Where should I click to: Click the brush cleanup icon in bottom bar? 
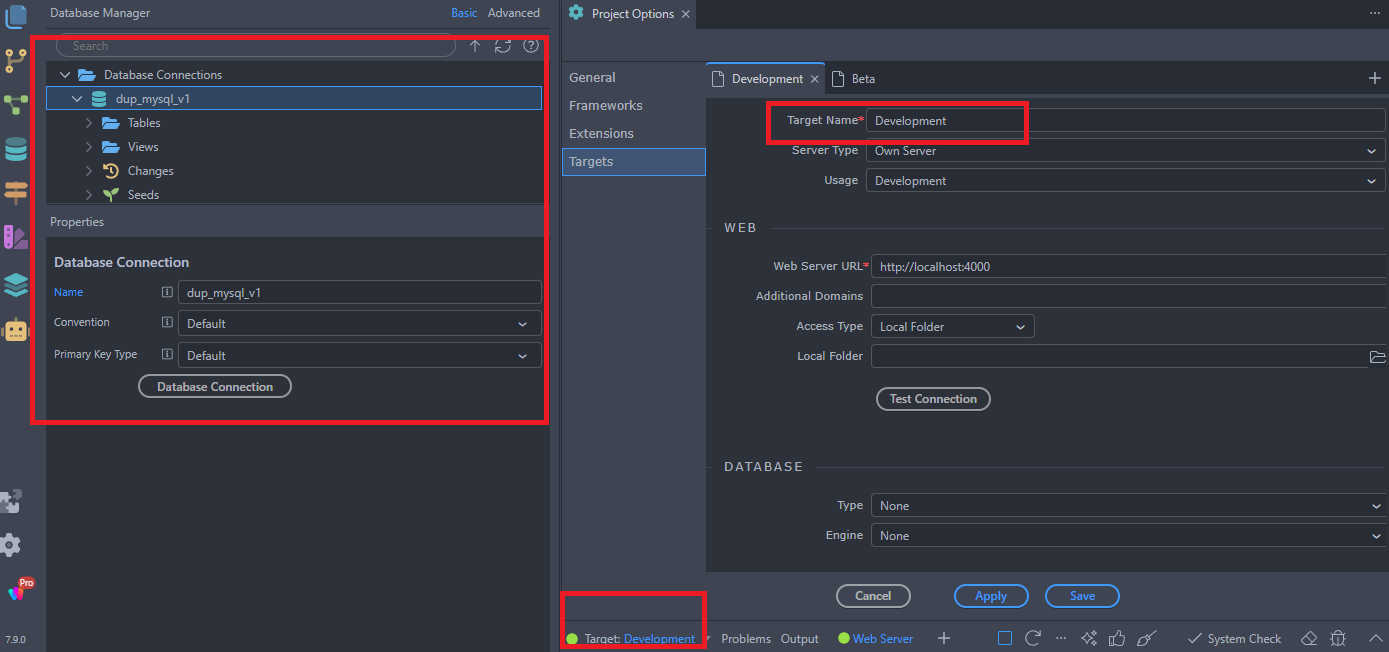coord(1147,638)
